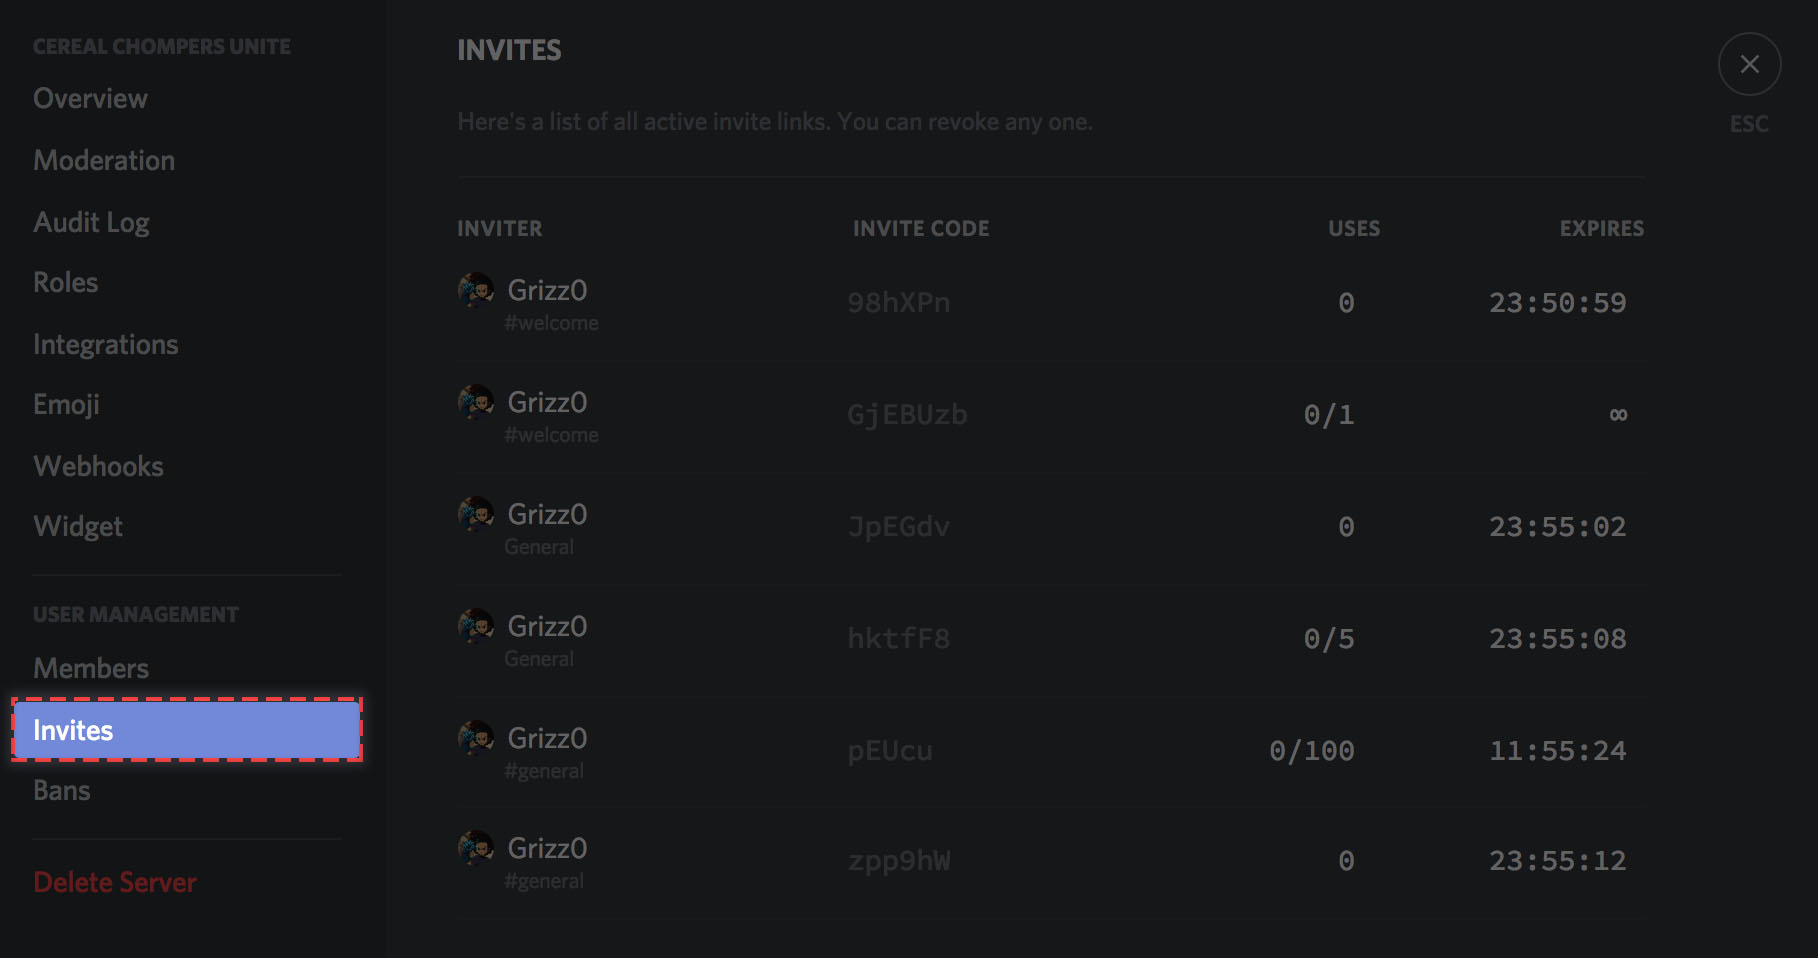Switch to the Emoji section
1818x958 pixels.
click(66, 405)
